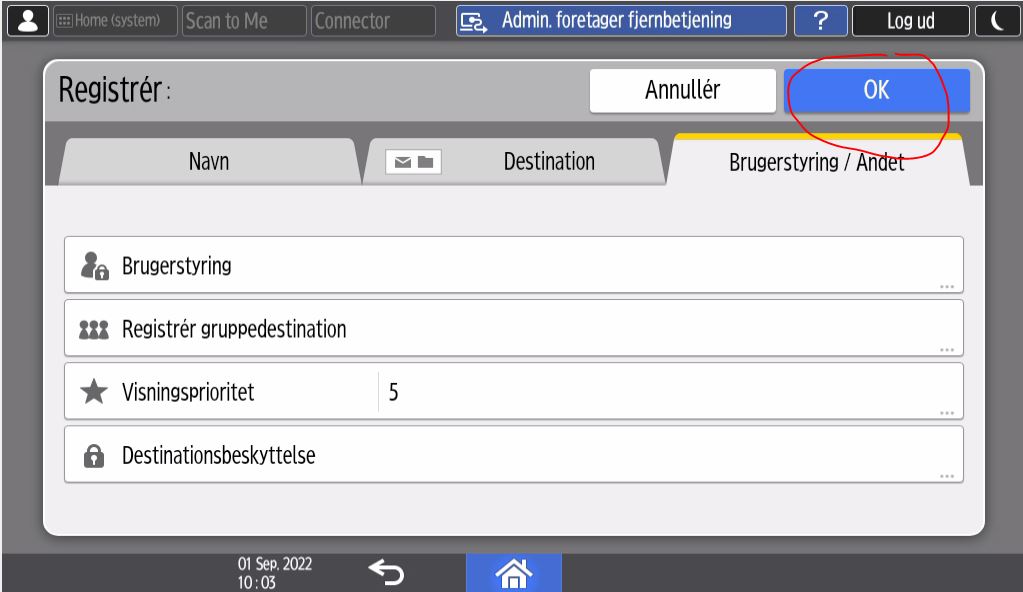Select the Brugerstyring / Andet tab
This screenshot has height=592, width=1023.
[x=816, y=163]
